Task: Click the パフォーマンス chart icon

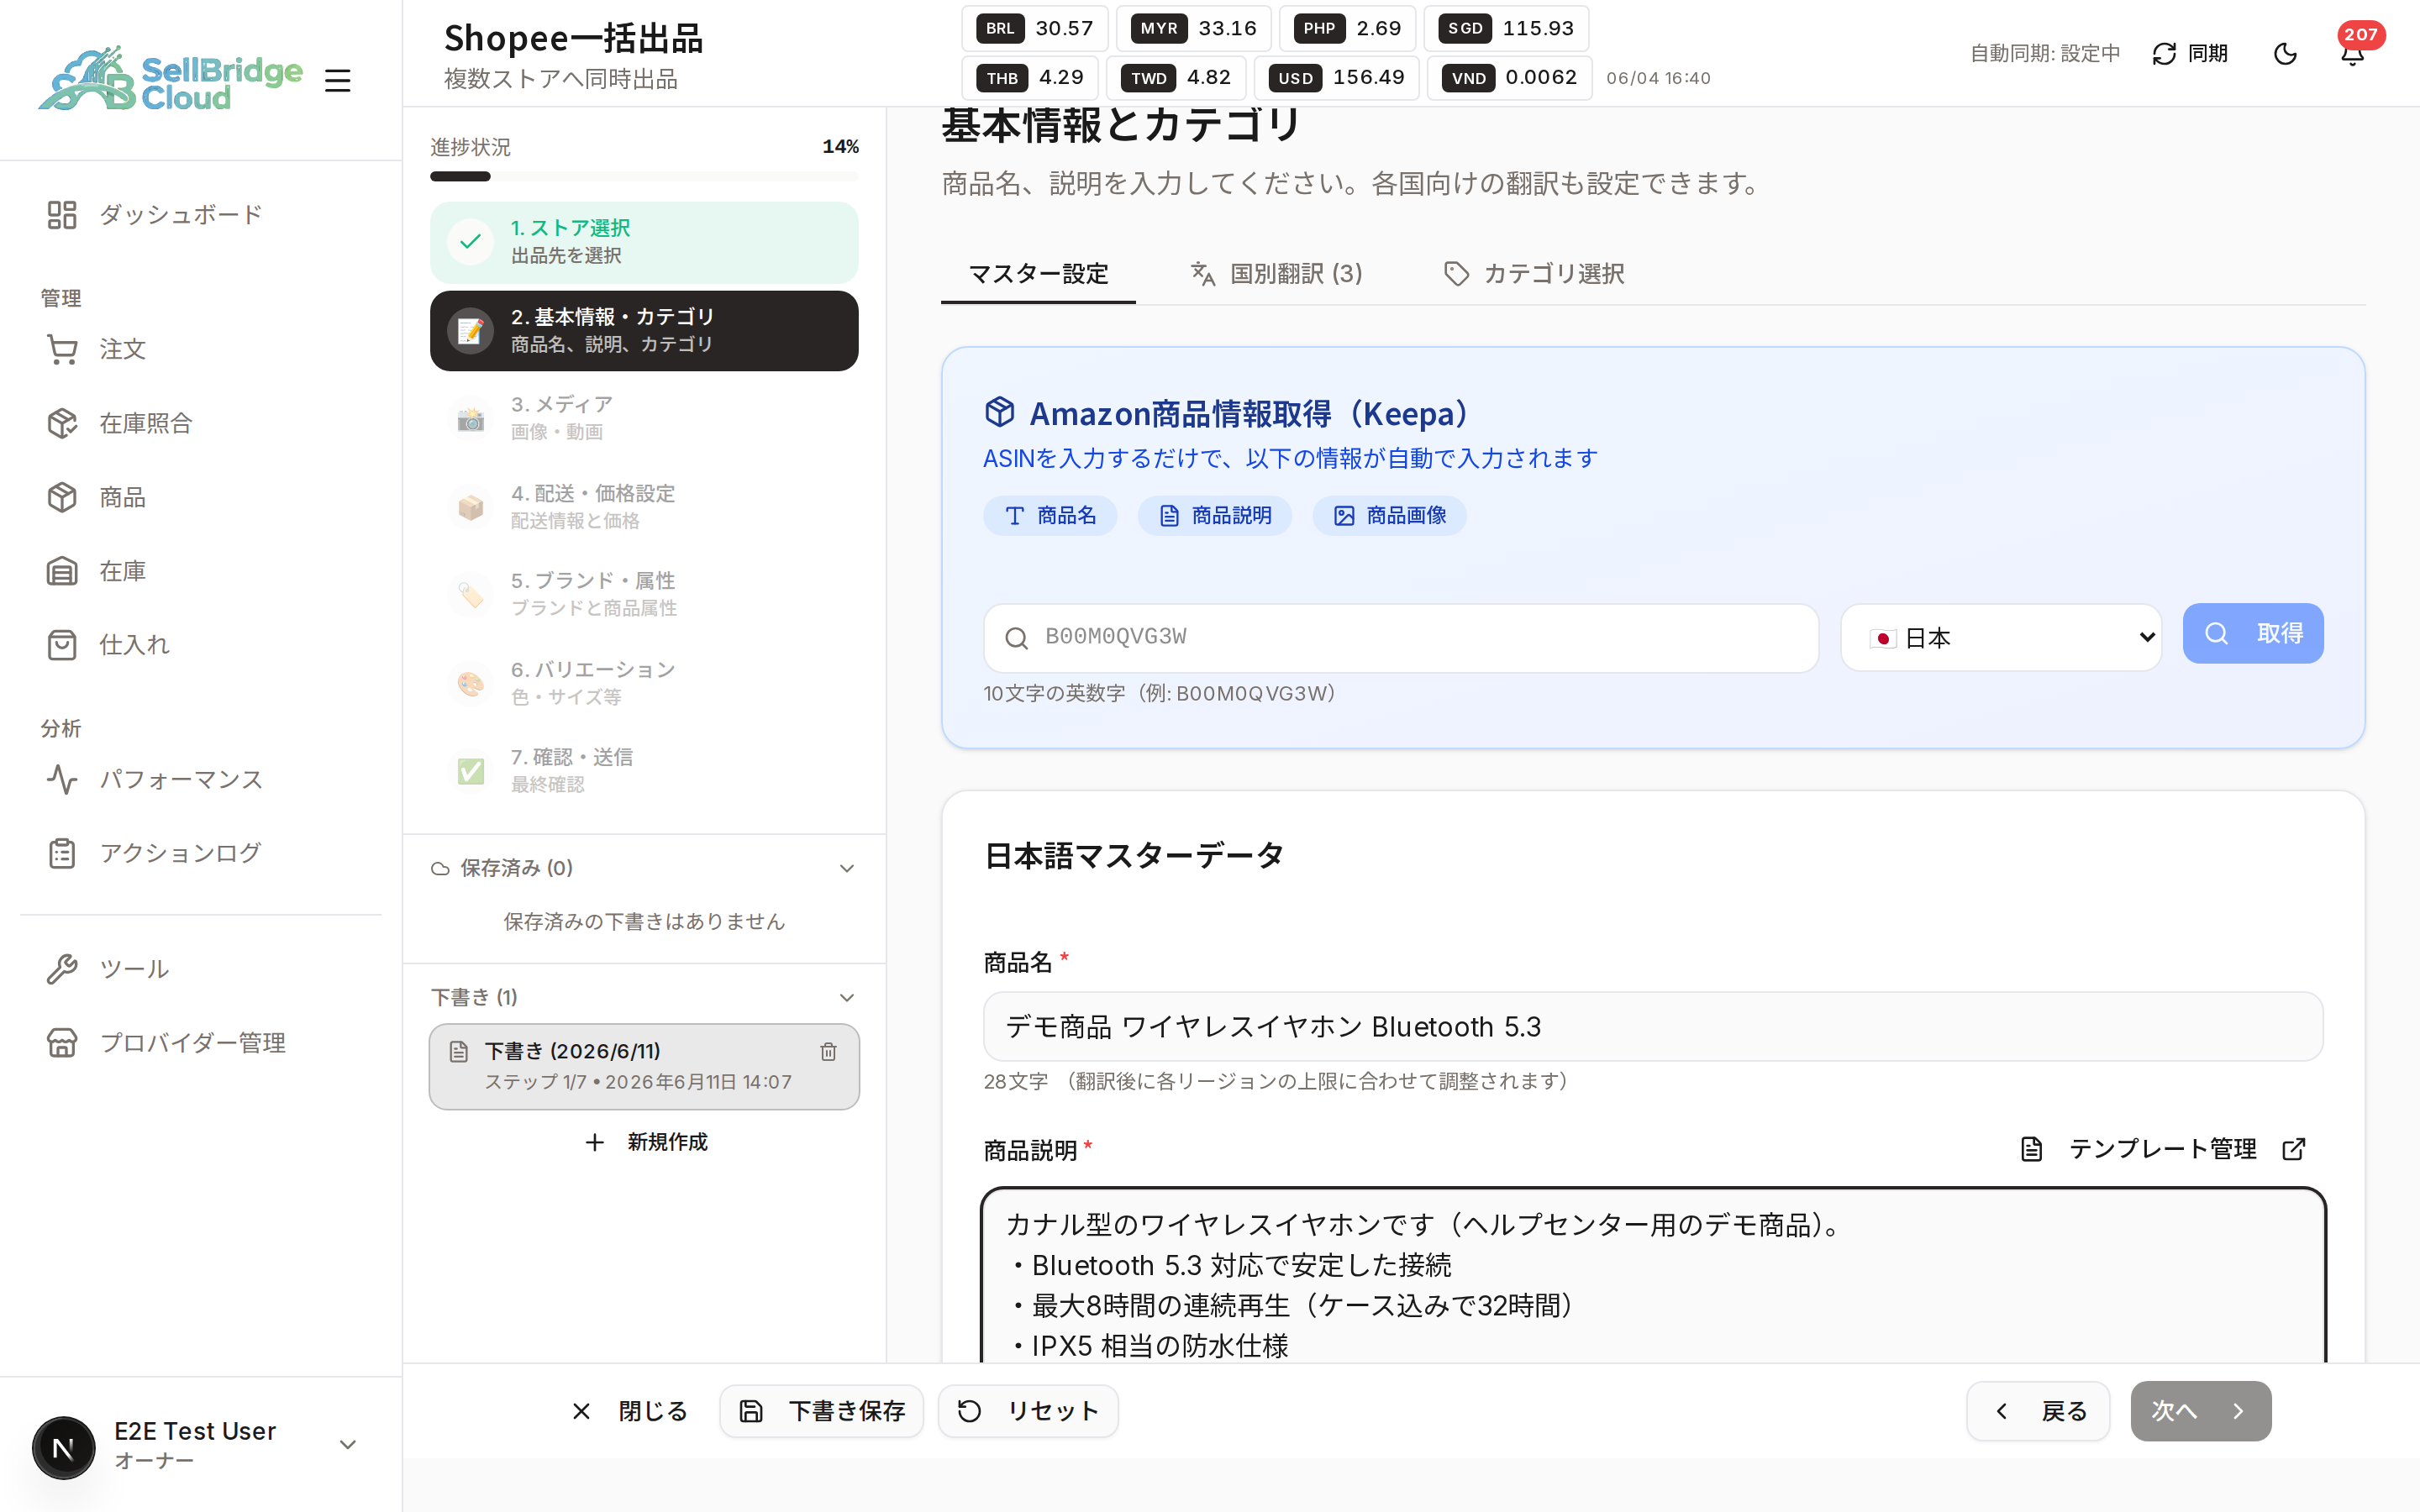Action: coord(62,779)
